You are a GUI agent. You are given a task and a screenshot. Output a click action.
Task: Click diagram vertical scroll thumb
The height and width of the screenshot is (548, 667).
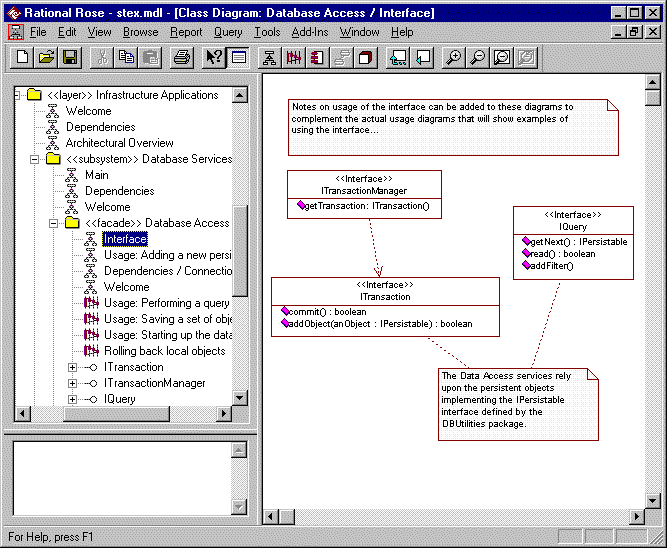point(653,98)
